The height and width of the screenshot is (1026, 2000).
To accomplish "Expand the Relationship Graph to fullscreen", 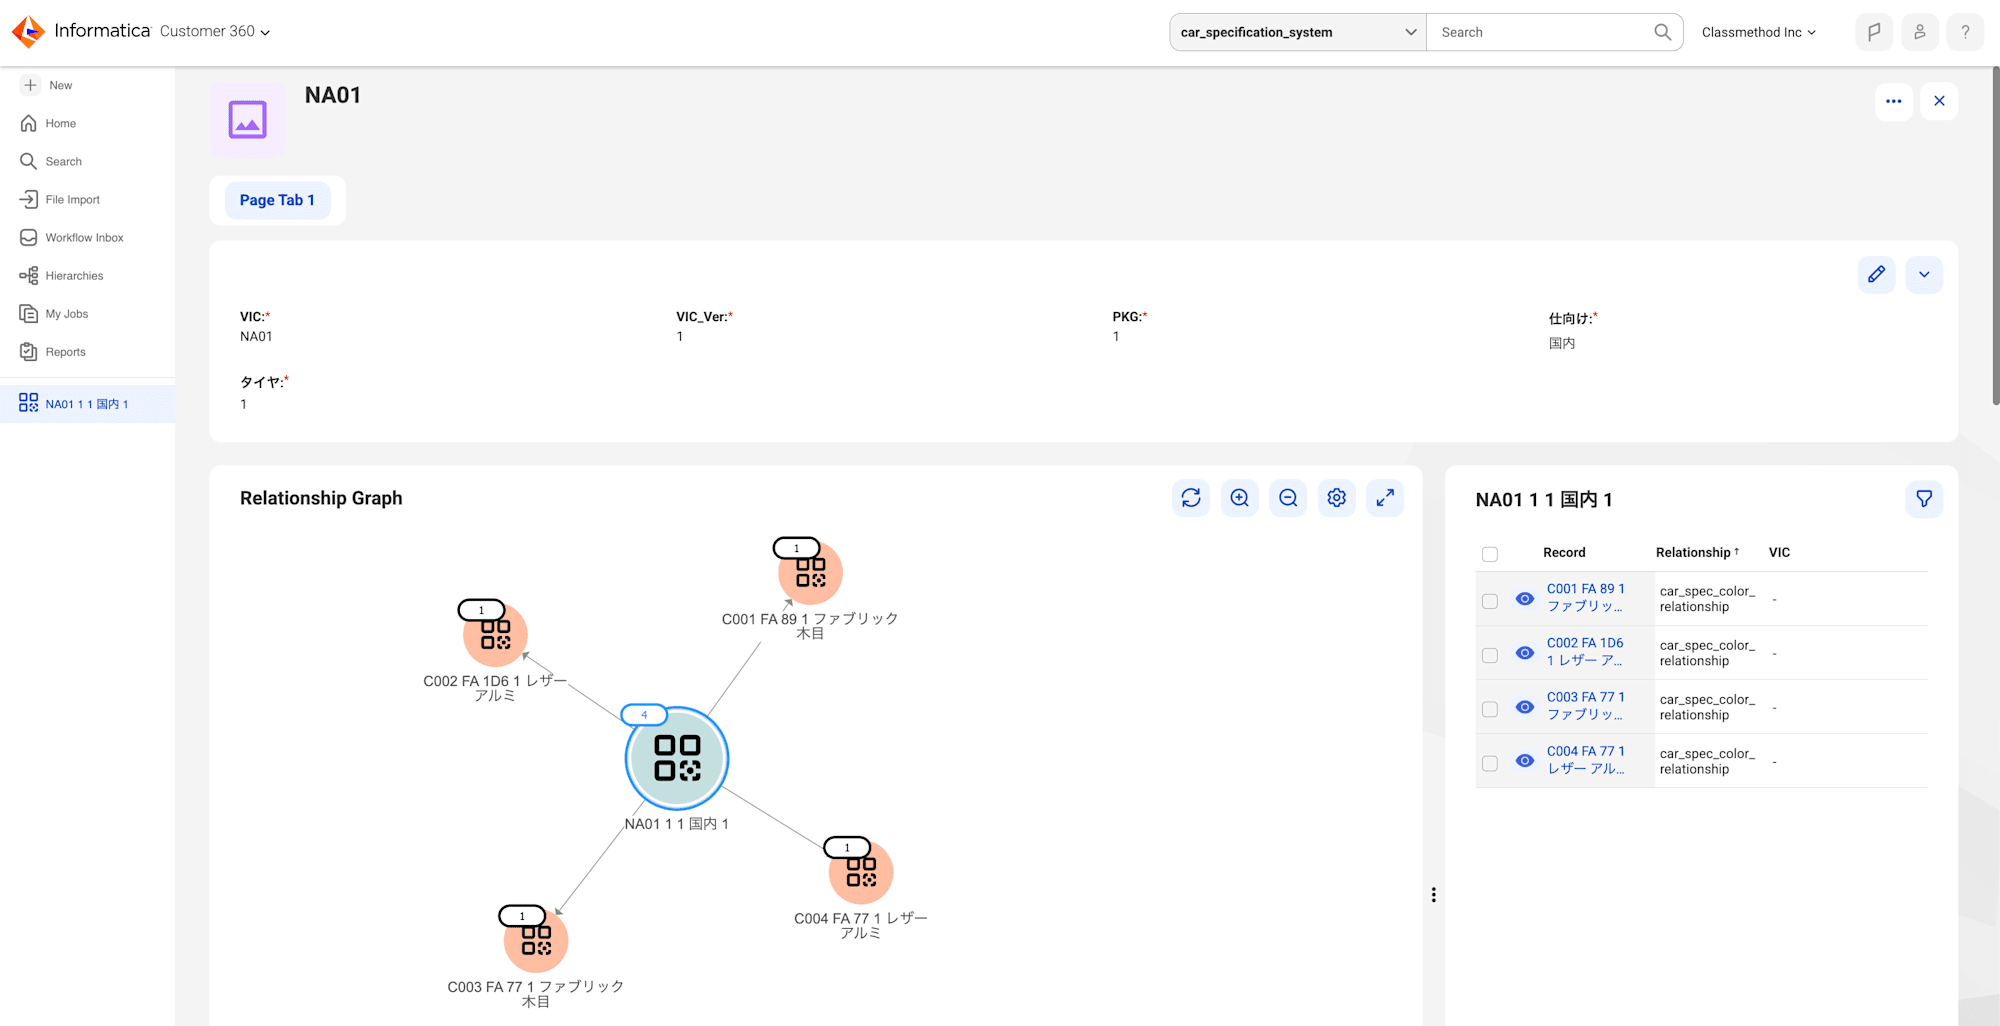I will tap(1385, 498).
